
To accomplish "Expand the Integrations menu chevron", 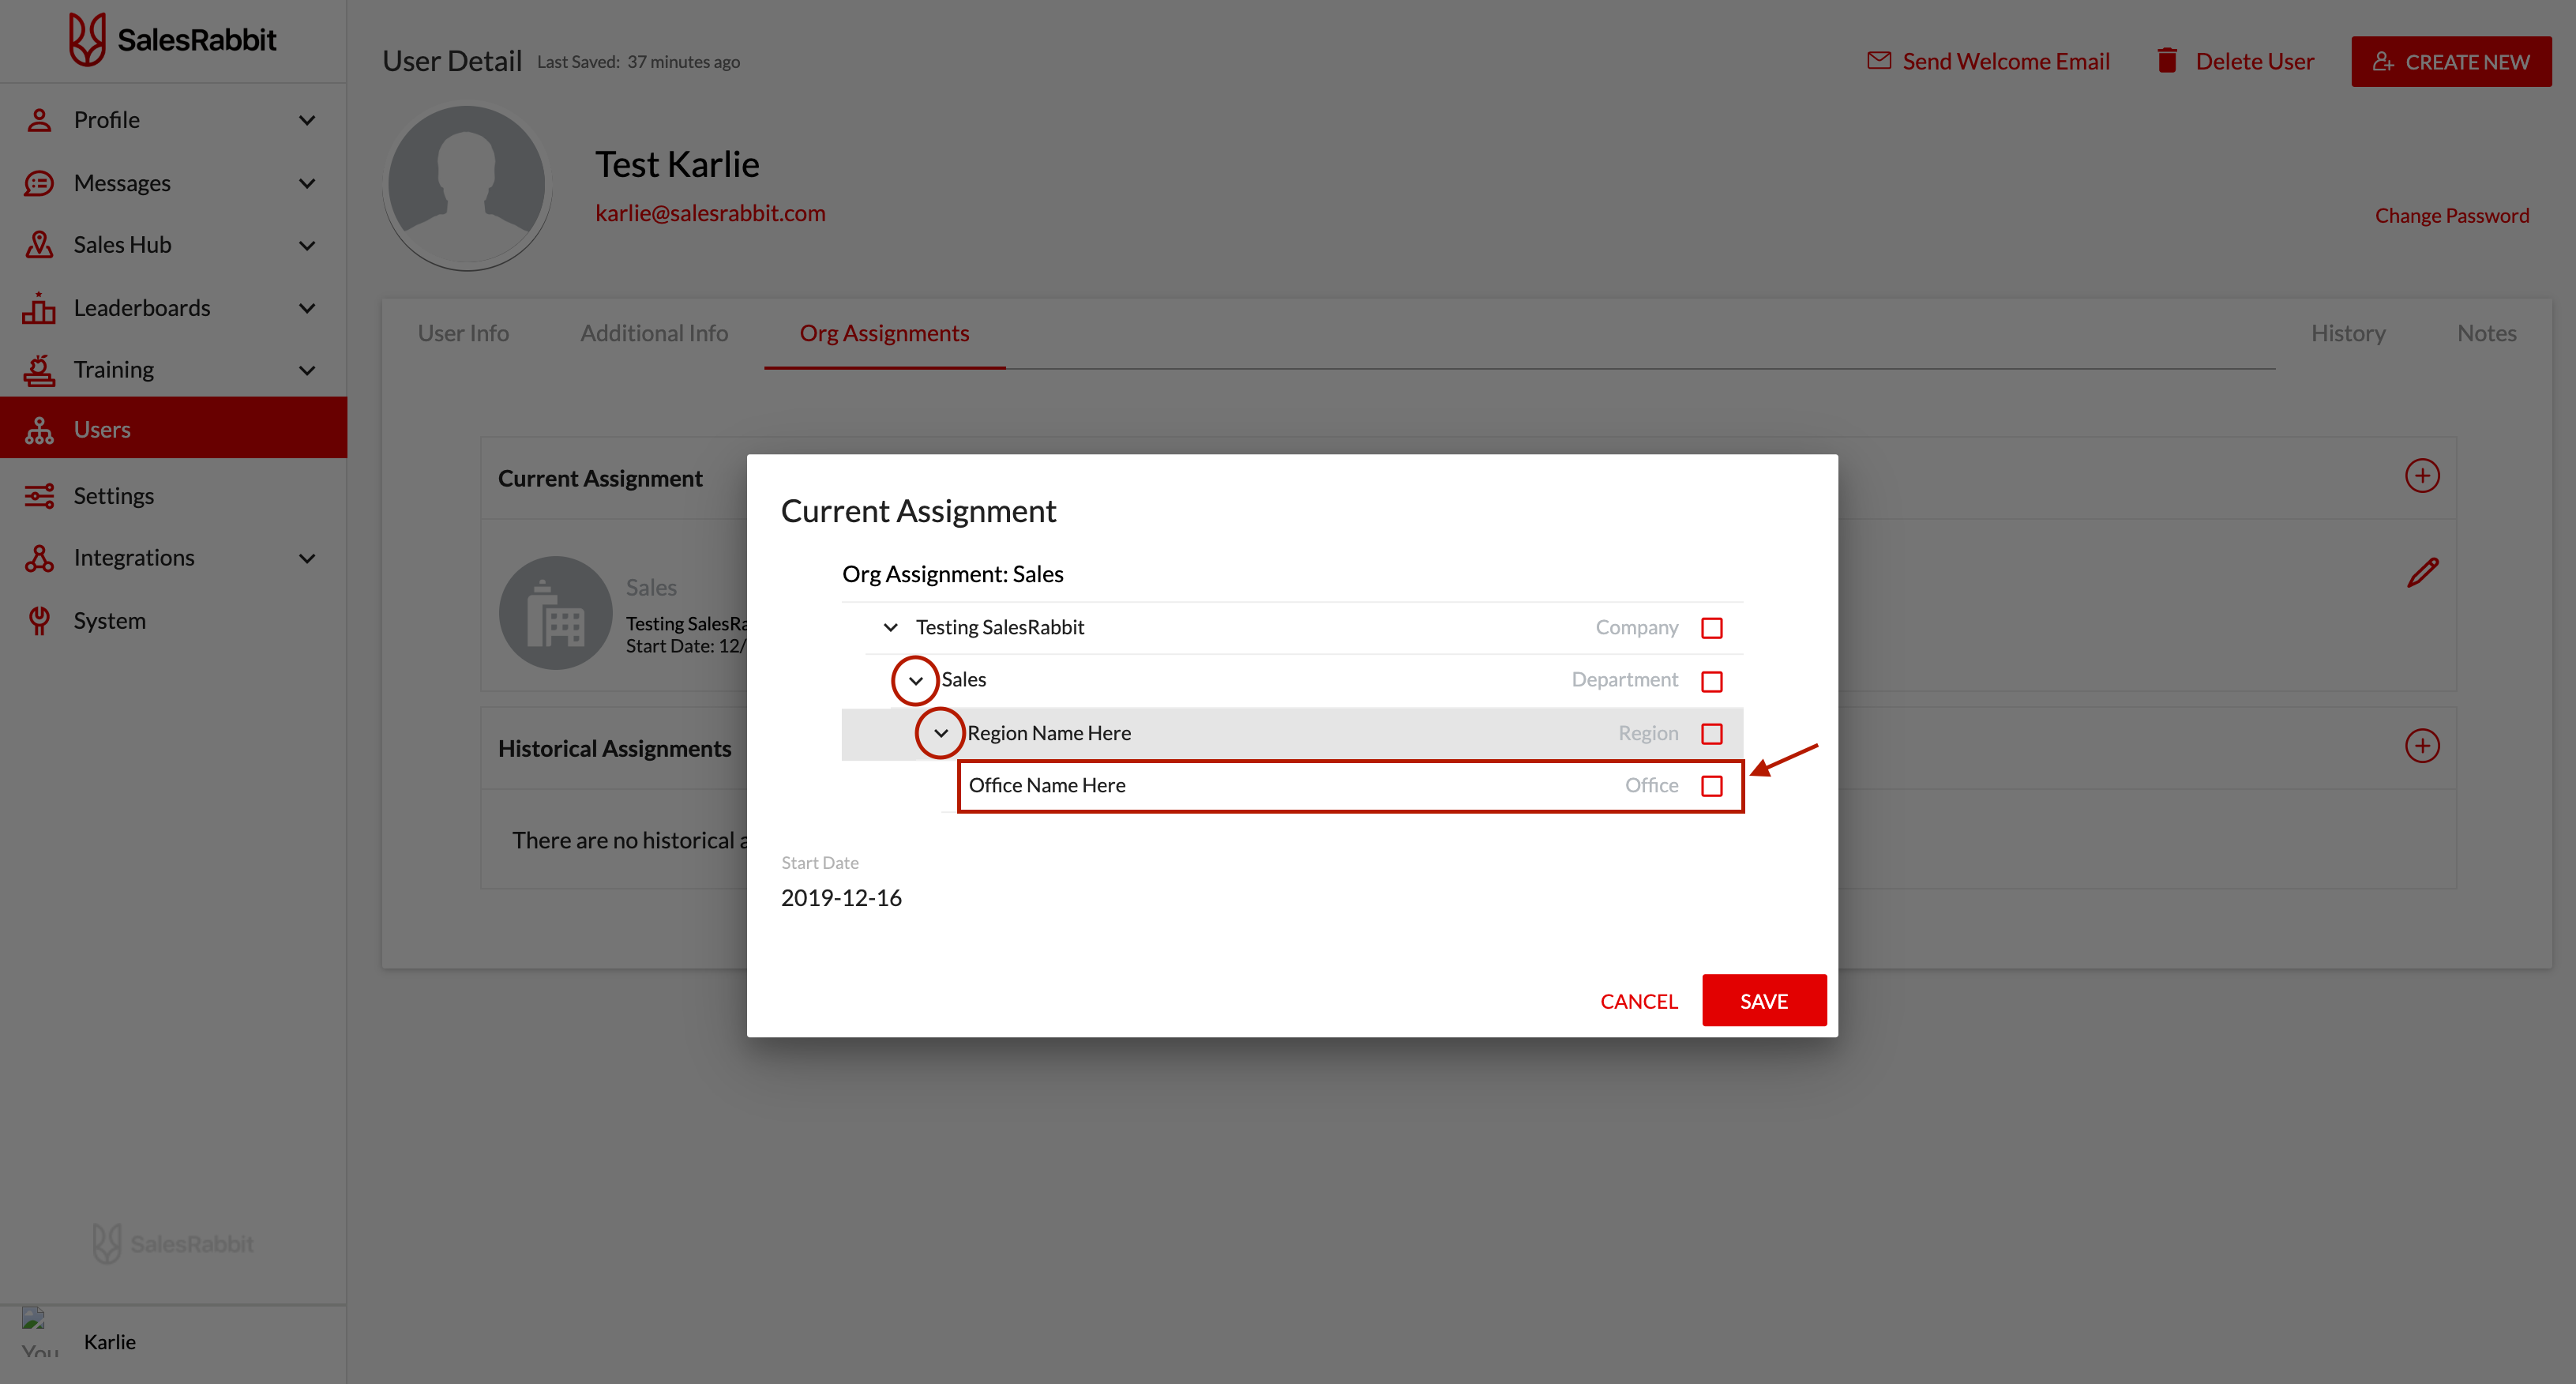I will [307, 558].
